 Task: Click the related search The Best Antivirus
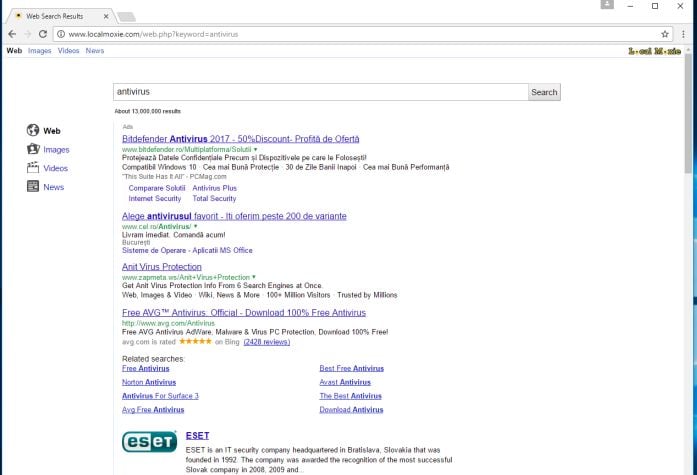[x=350, y=396]
